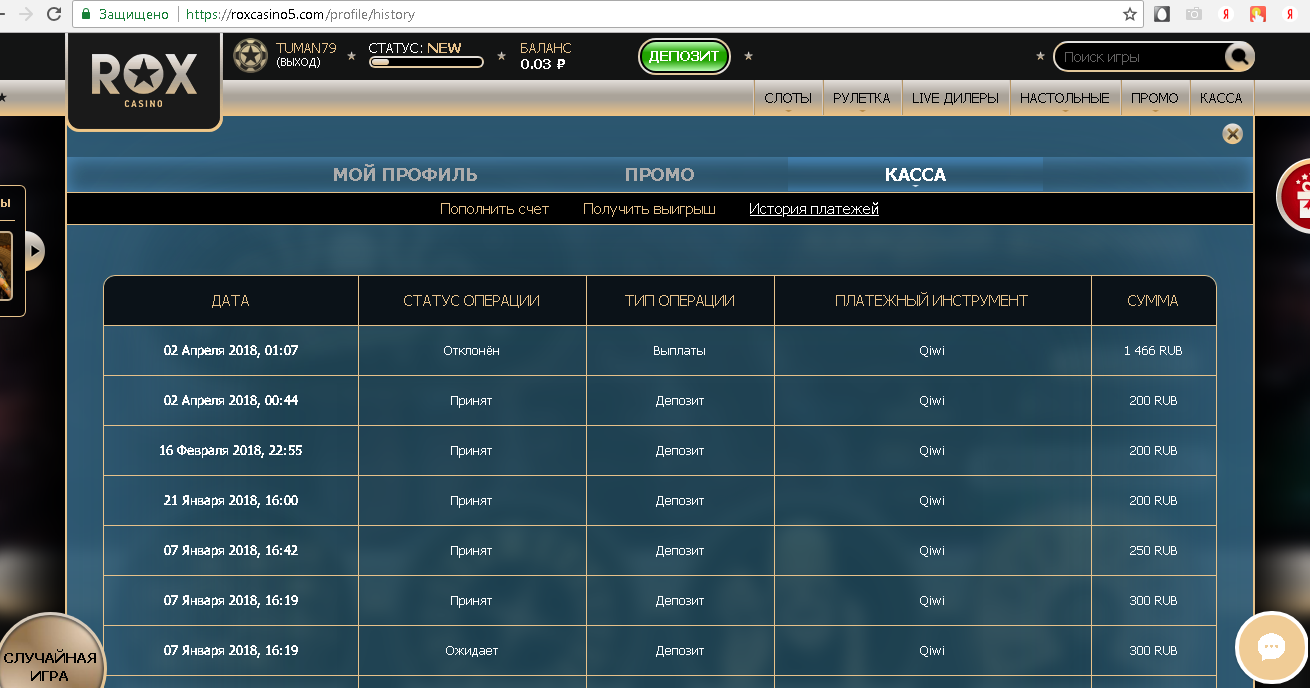The width and height of the screenshot is (1310, 688).
Task: Click the ROX Casino logo
Action: point(144,80)
